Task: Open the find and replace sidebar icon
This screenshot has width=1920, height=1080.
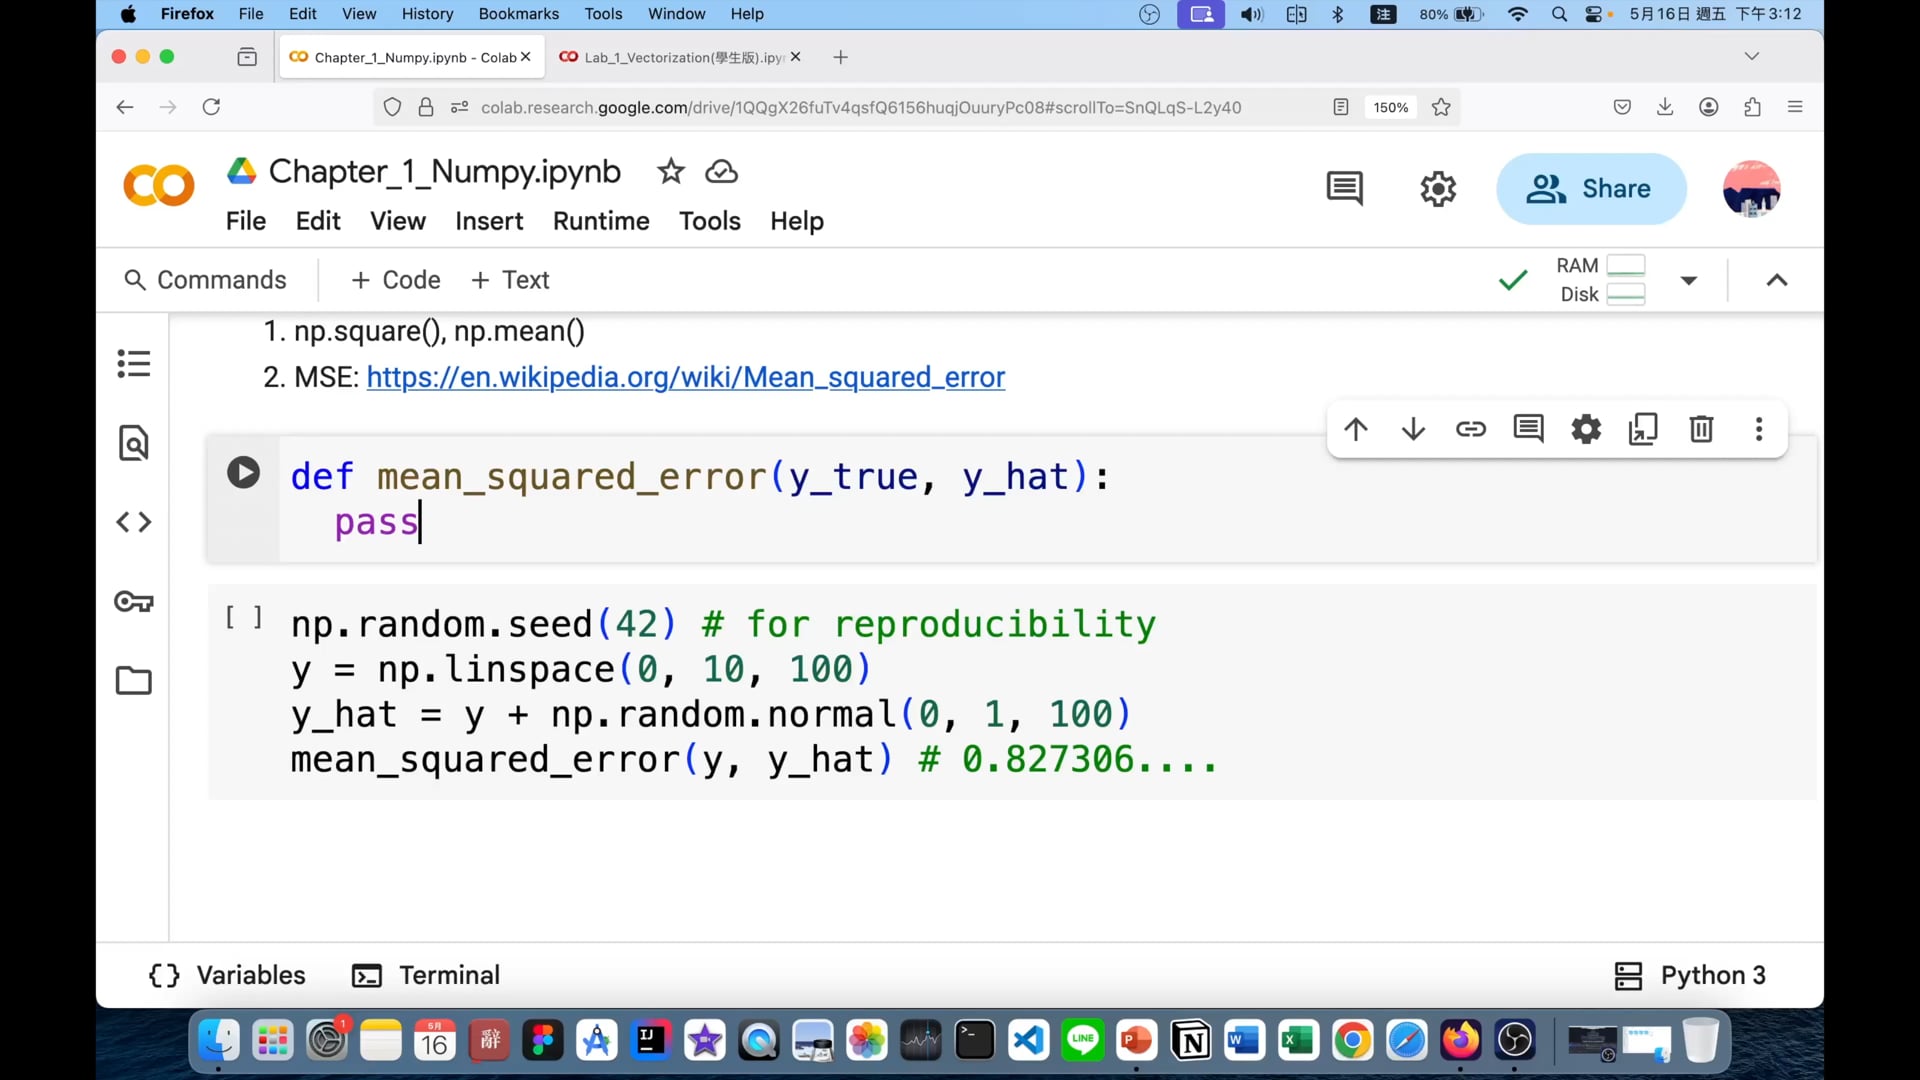Action: tap(133, 443)
